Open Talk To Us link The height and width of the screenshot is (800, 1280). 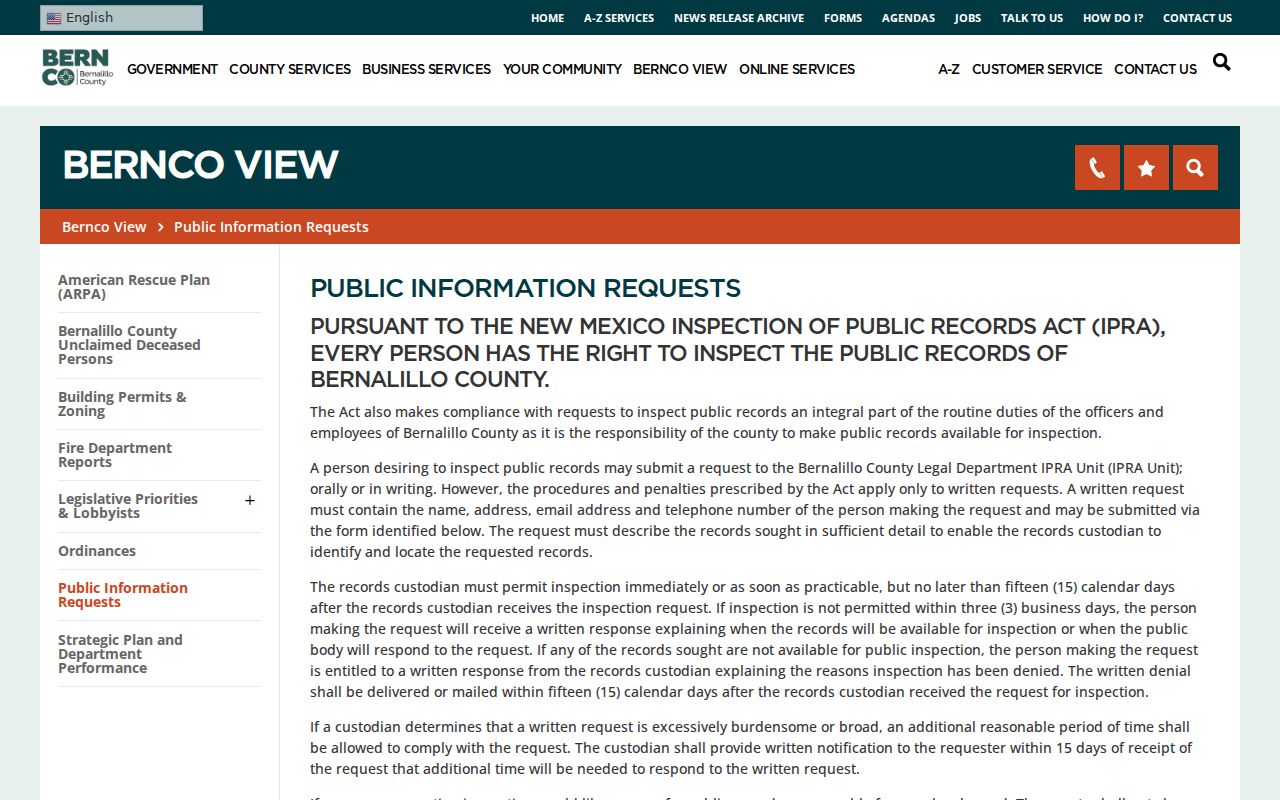click(1032, 18)
